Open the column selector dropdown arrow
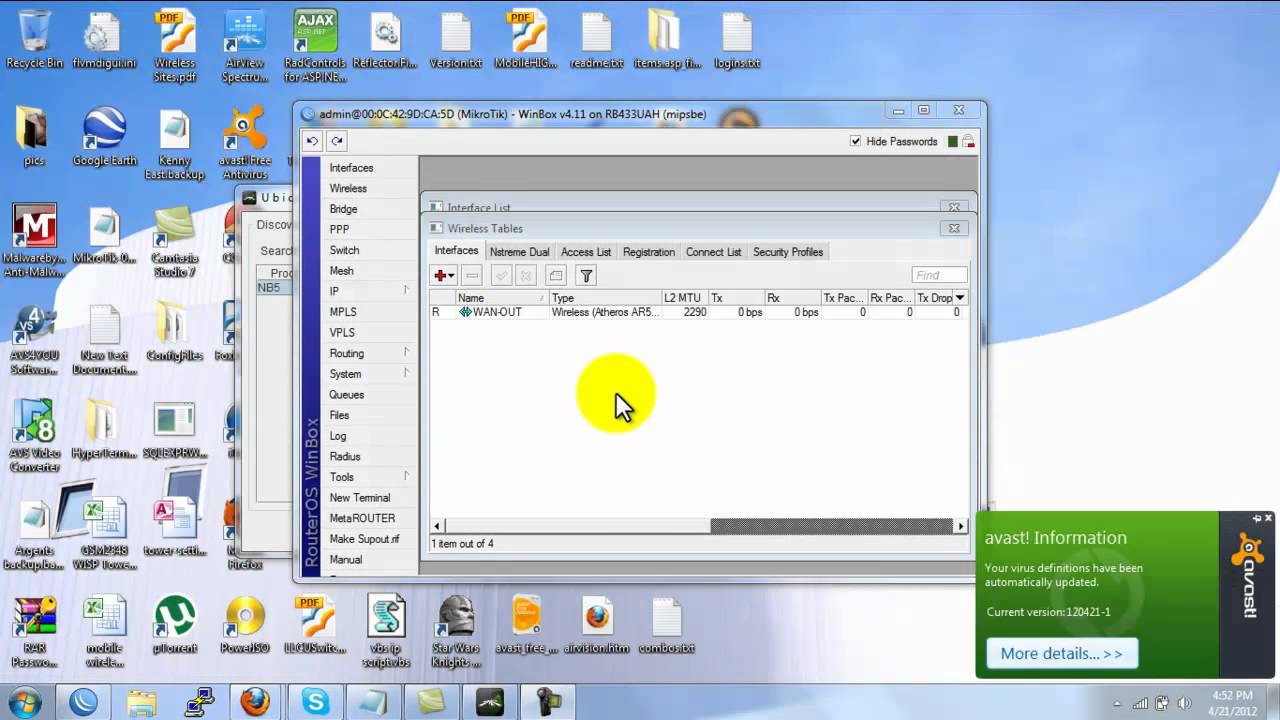The image size is (1280, 720). (960, 297)
